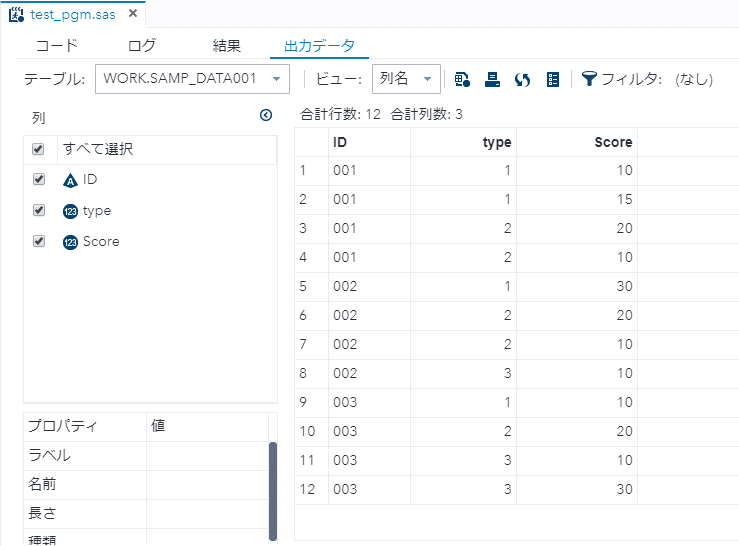Screen dimensions: 739x546
Task: Select the 長さ property row
Action: click(146, 514)
